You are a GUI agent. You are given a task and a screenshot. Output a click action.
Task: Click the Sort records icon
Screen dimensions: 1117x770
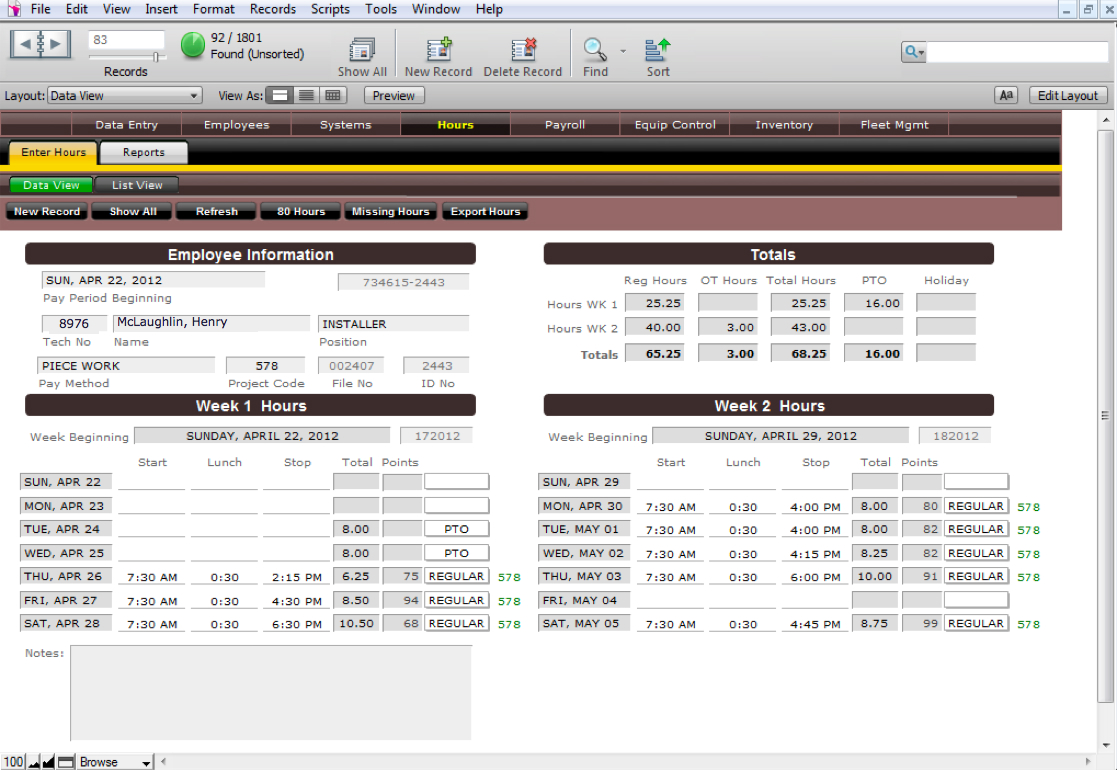658,50
